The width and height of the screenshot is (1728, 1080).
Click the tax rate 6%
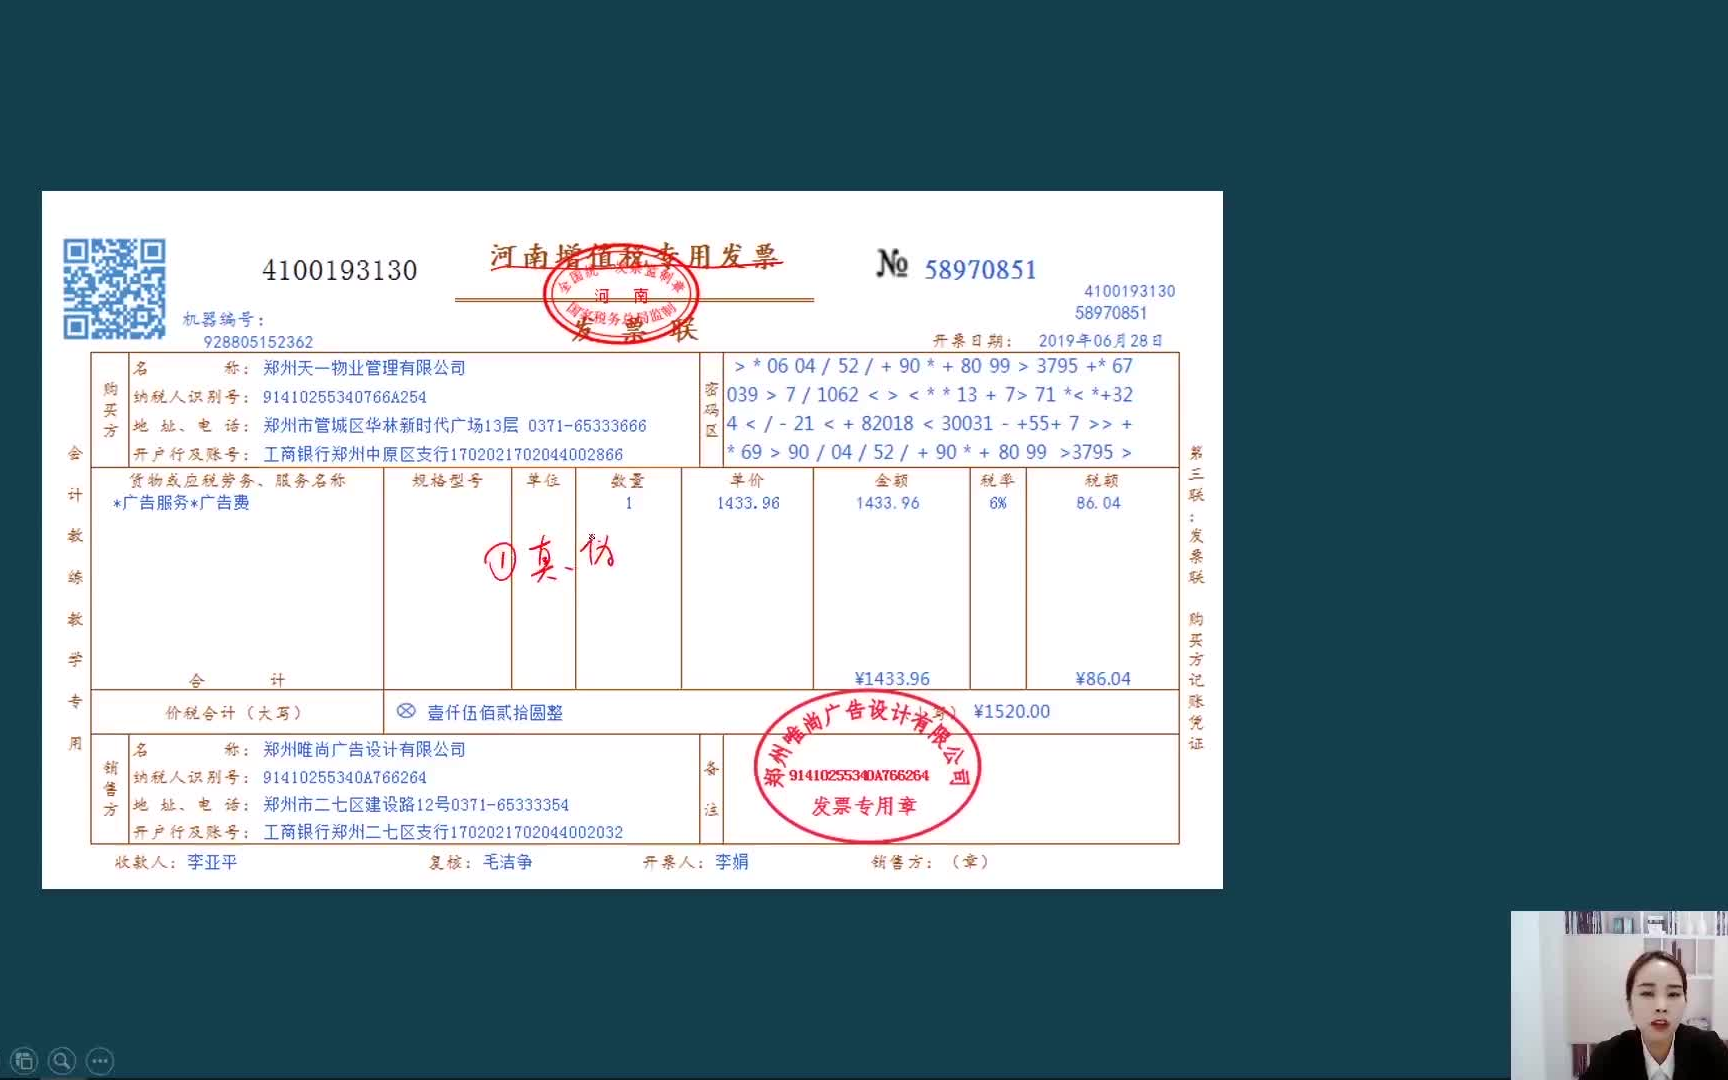[998, 503]
